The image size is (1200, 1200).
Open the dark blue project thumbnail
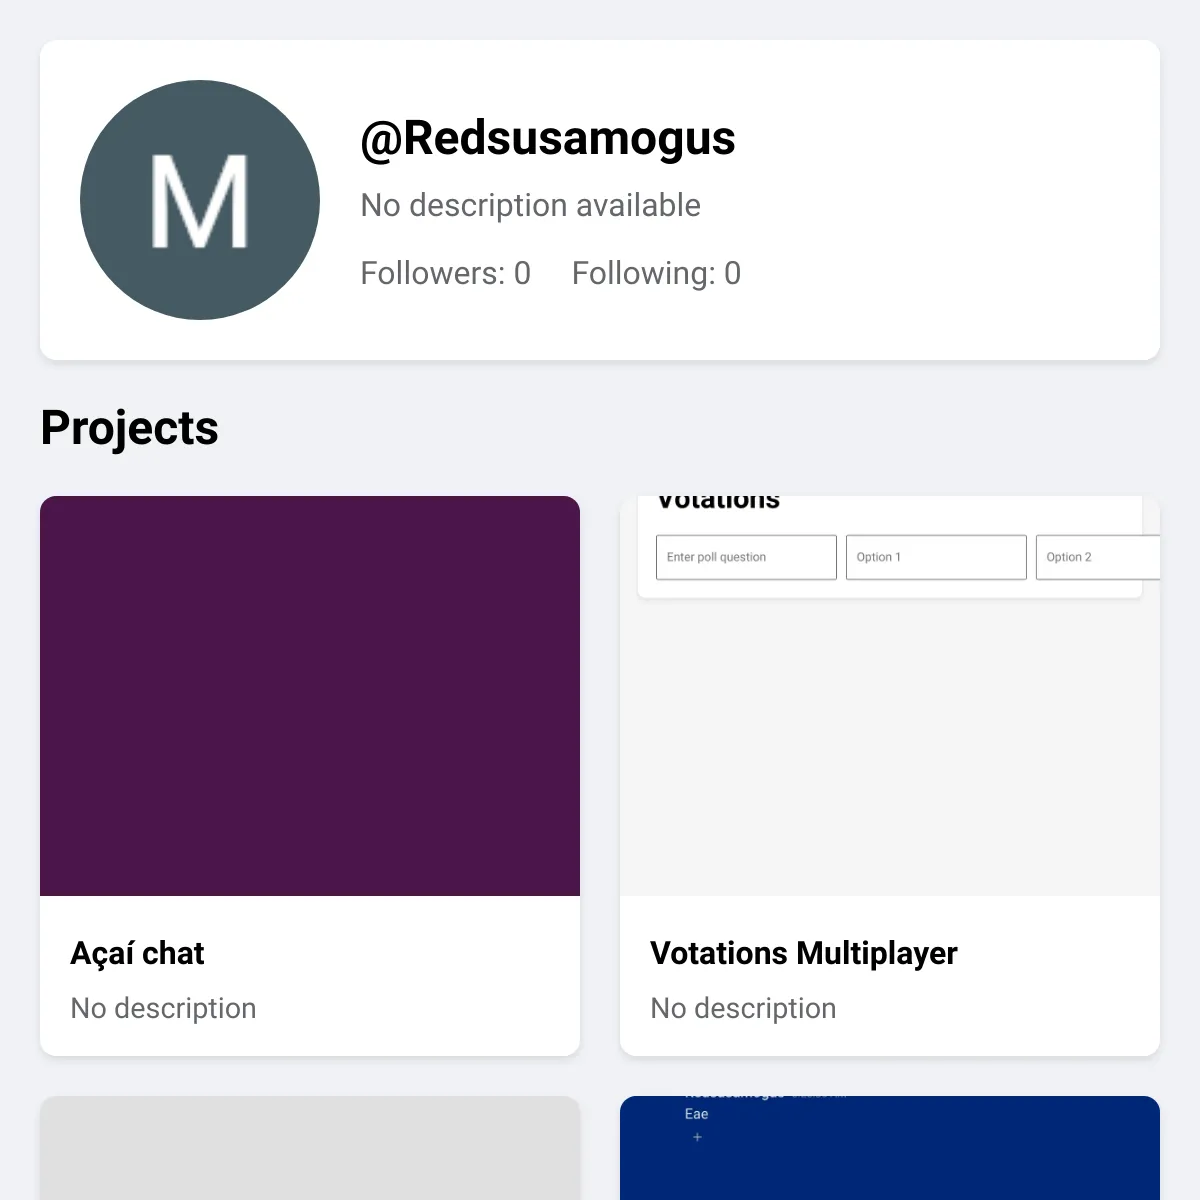point(890,1148)
